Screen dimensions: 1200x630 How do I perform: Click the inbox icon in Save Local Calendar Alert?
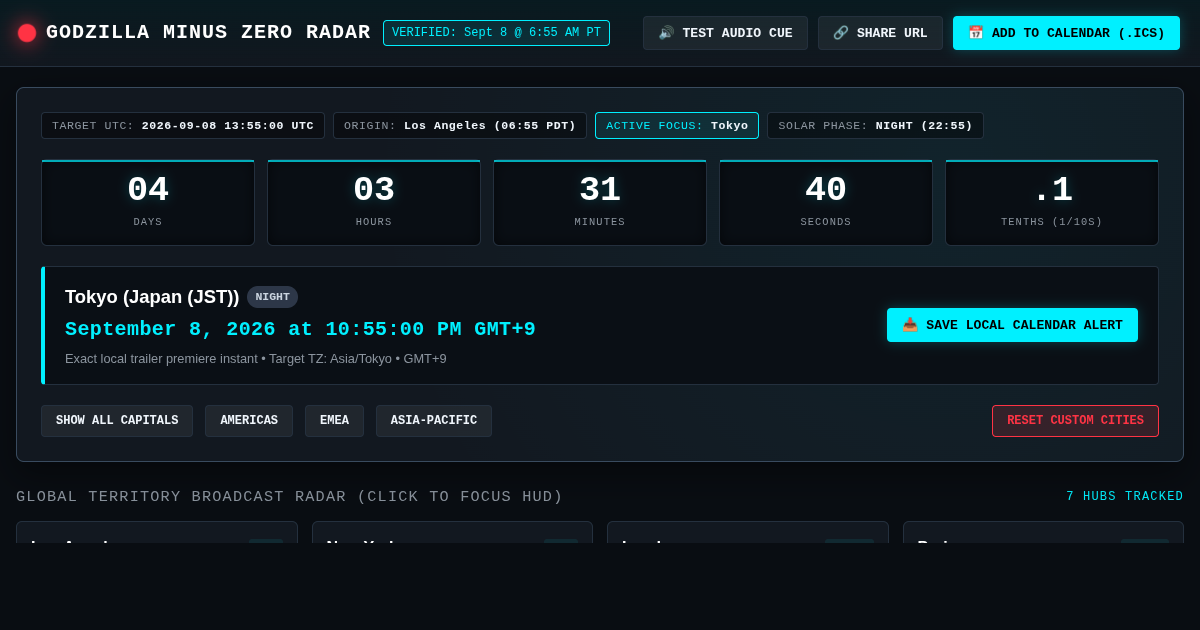coord(910,325)
